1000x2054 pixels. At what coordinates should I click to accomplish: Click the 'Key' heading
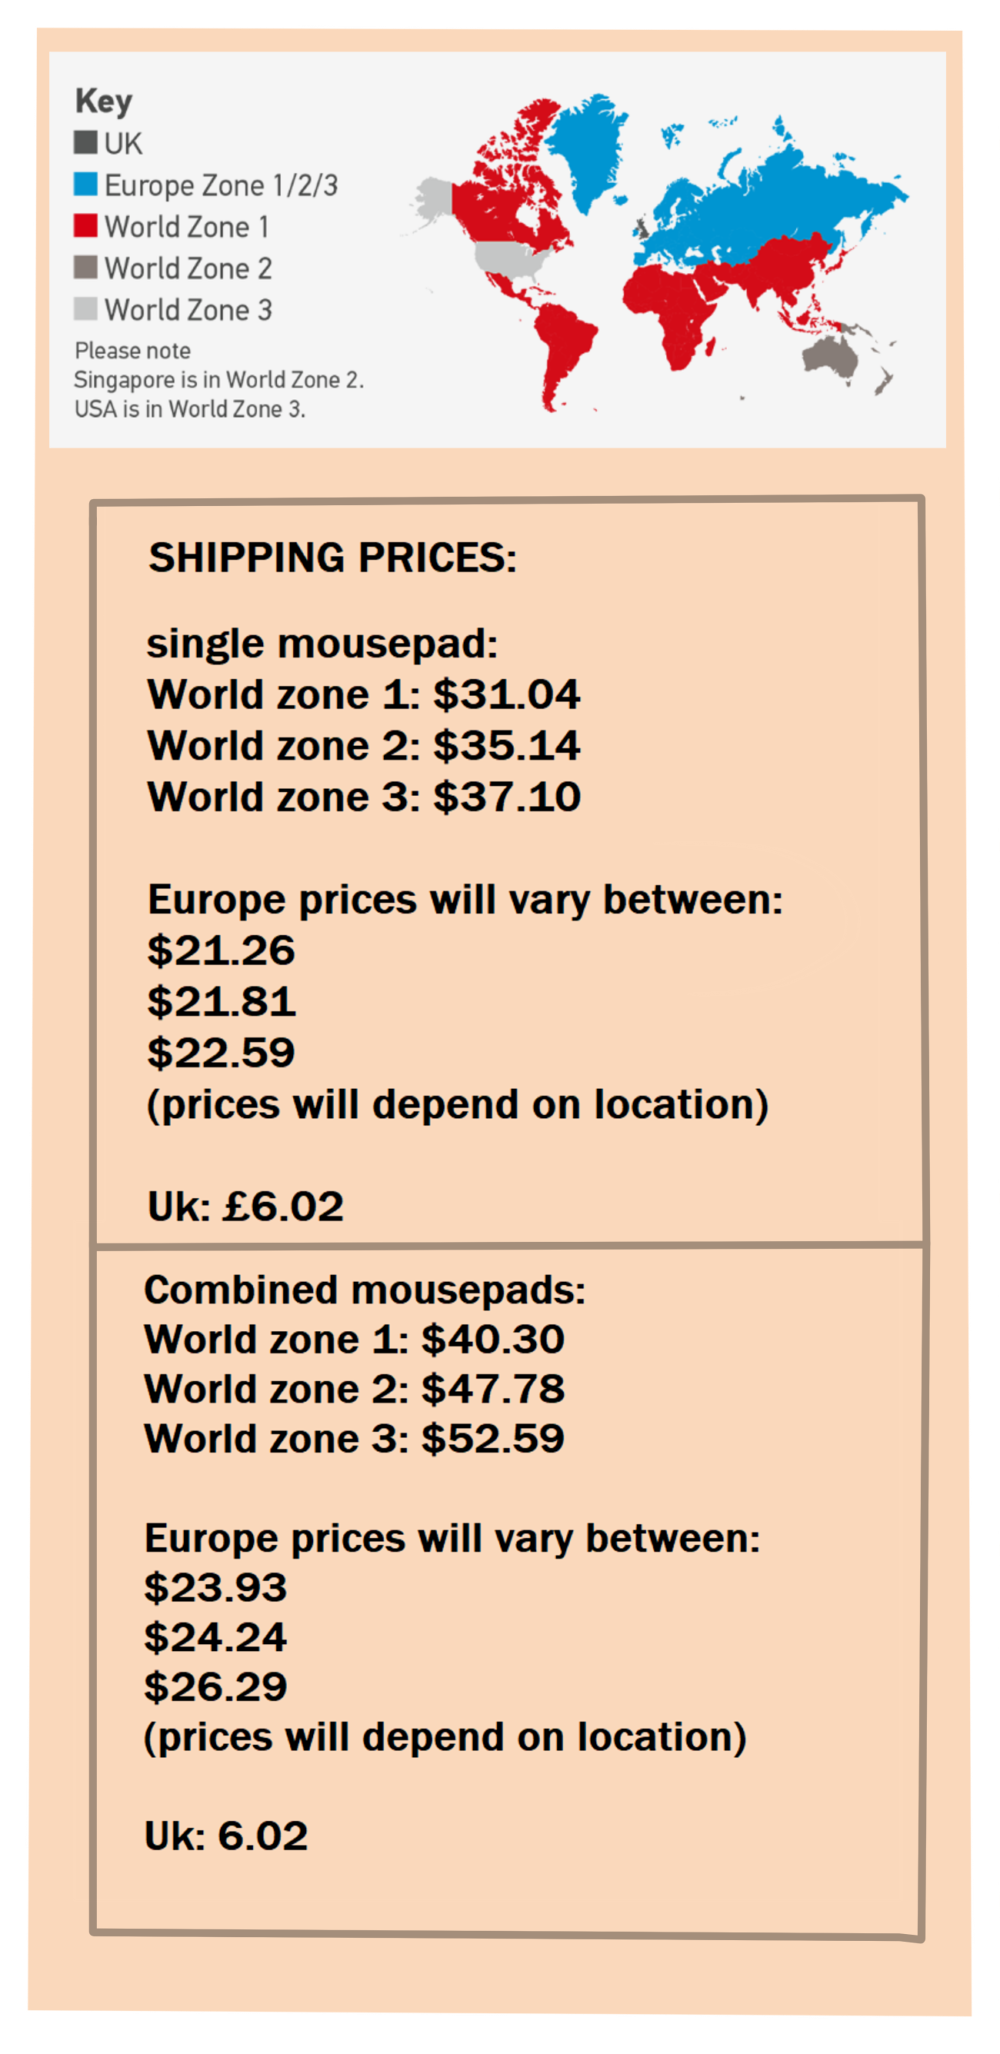click(x=103, y=101)
